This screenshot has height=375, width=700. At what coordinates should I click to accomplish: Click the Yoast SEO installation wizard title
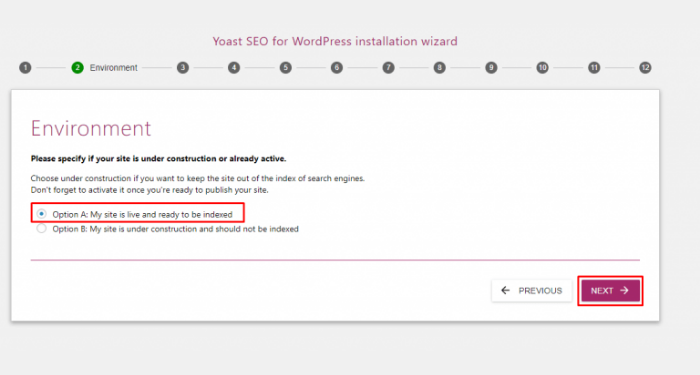click(x=335, y=42)
